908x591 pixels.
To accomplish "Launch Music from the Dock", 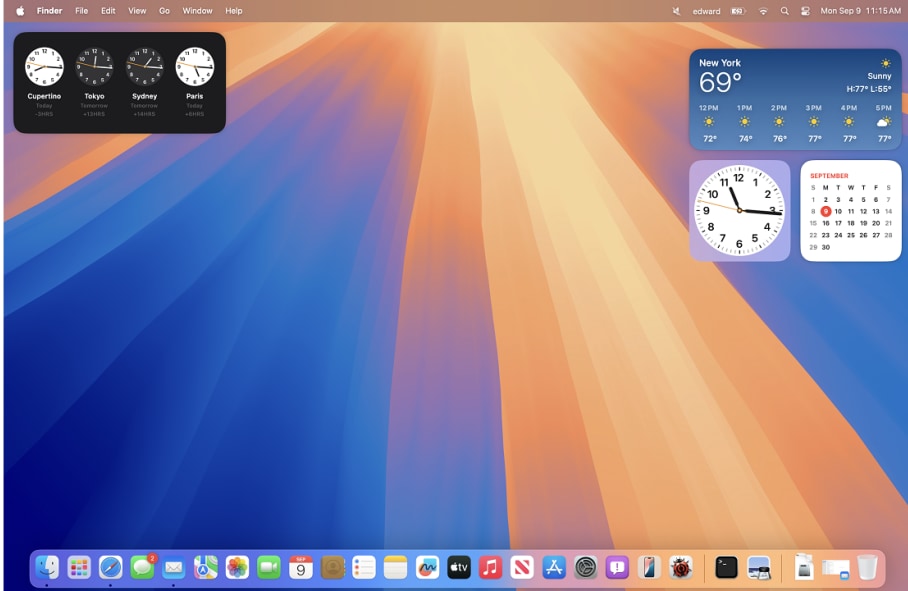I will pos(490,567).
